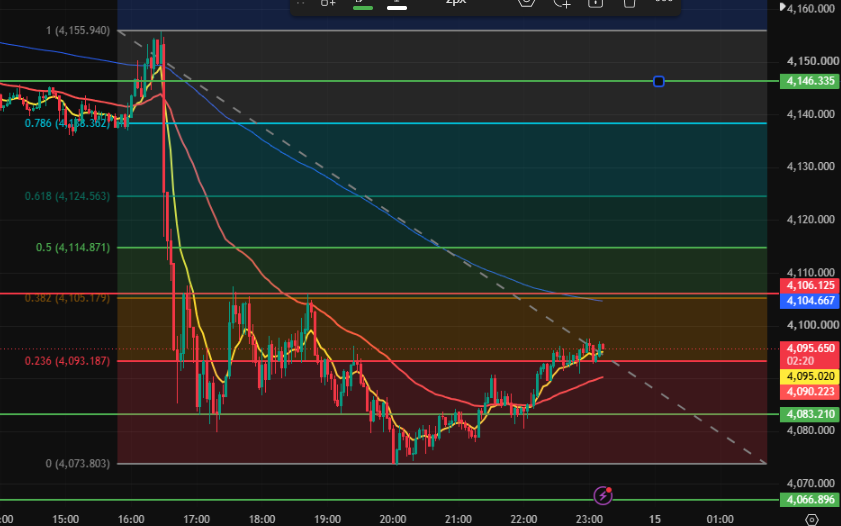Select the blue anchor handle on the green line
The image size is (841, 526).
tap(659, 82)
